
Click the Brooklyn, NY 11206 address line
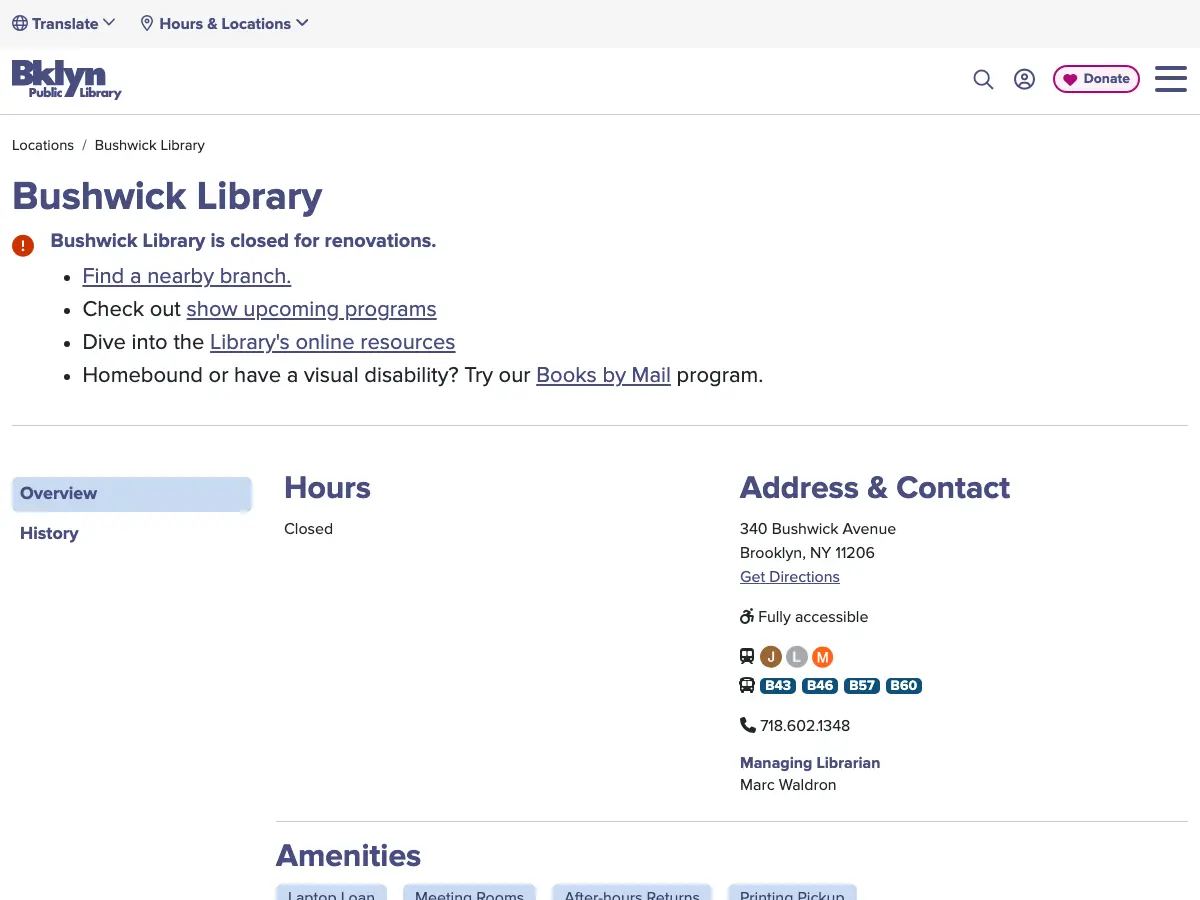[x=808, y=553]
